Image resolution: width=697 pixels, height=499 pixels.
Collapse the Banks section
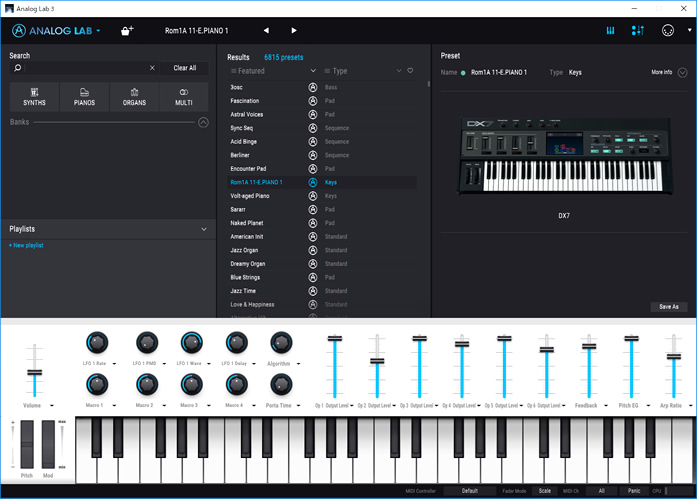203,122
